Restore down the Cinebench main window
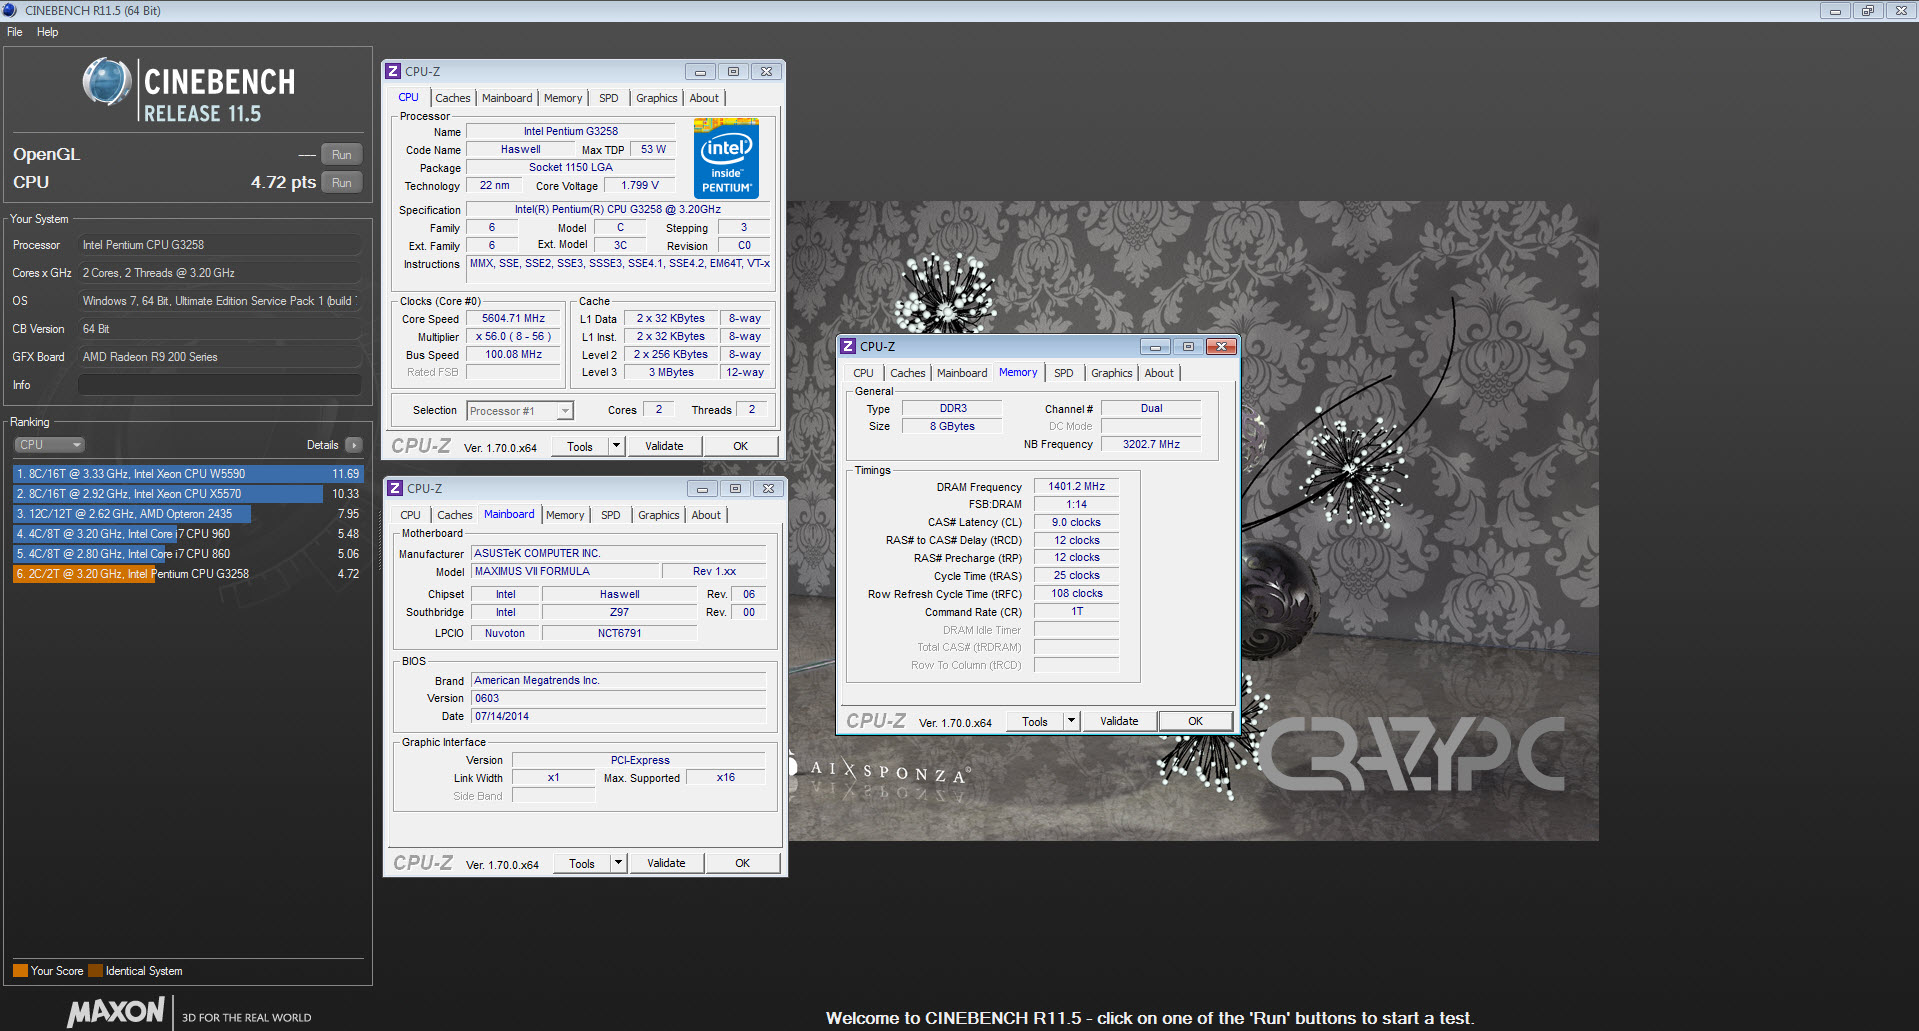 (x=1867, y=11)
